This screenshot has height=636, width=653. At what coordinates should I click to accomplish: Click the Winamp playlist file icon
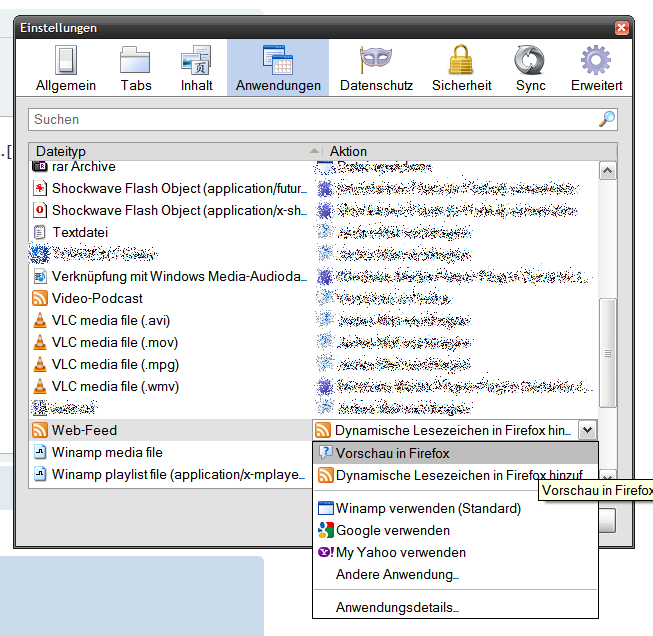[x=40, y=474]
